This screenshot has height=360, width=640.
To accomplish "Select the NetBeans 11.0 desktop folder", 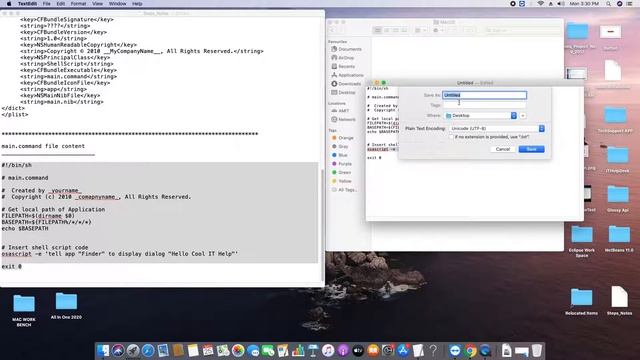I will click(619, 238).
